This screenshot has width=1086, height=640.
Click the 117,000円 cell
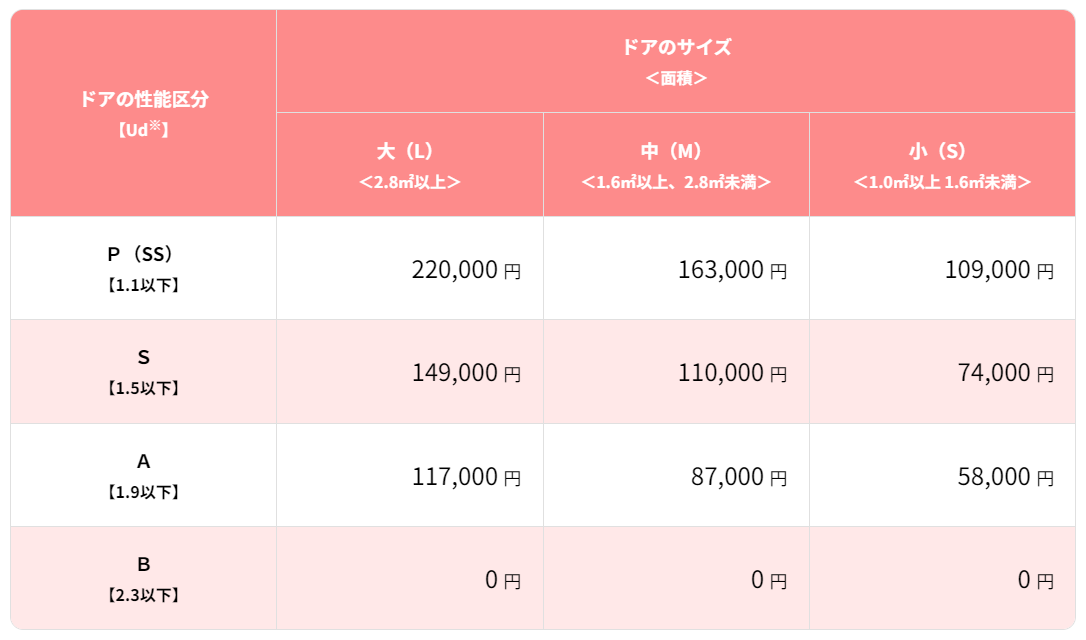410,475
